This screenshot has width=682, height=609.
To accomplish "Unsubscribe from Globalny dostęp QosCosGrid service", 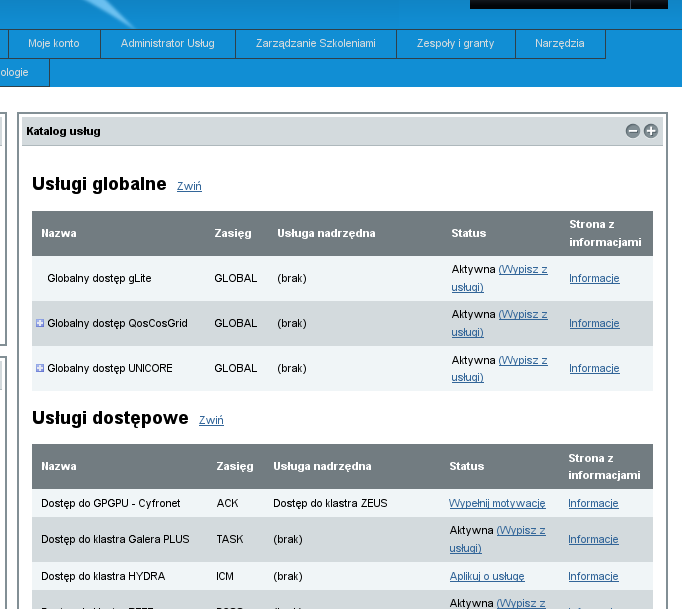I will 499,323.
